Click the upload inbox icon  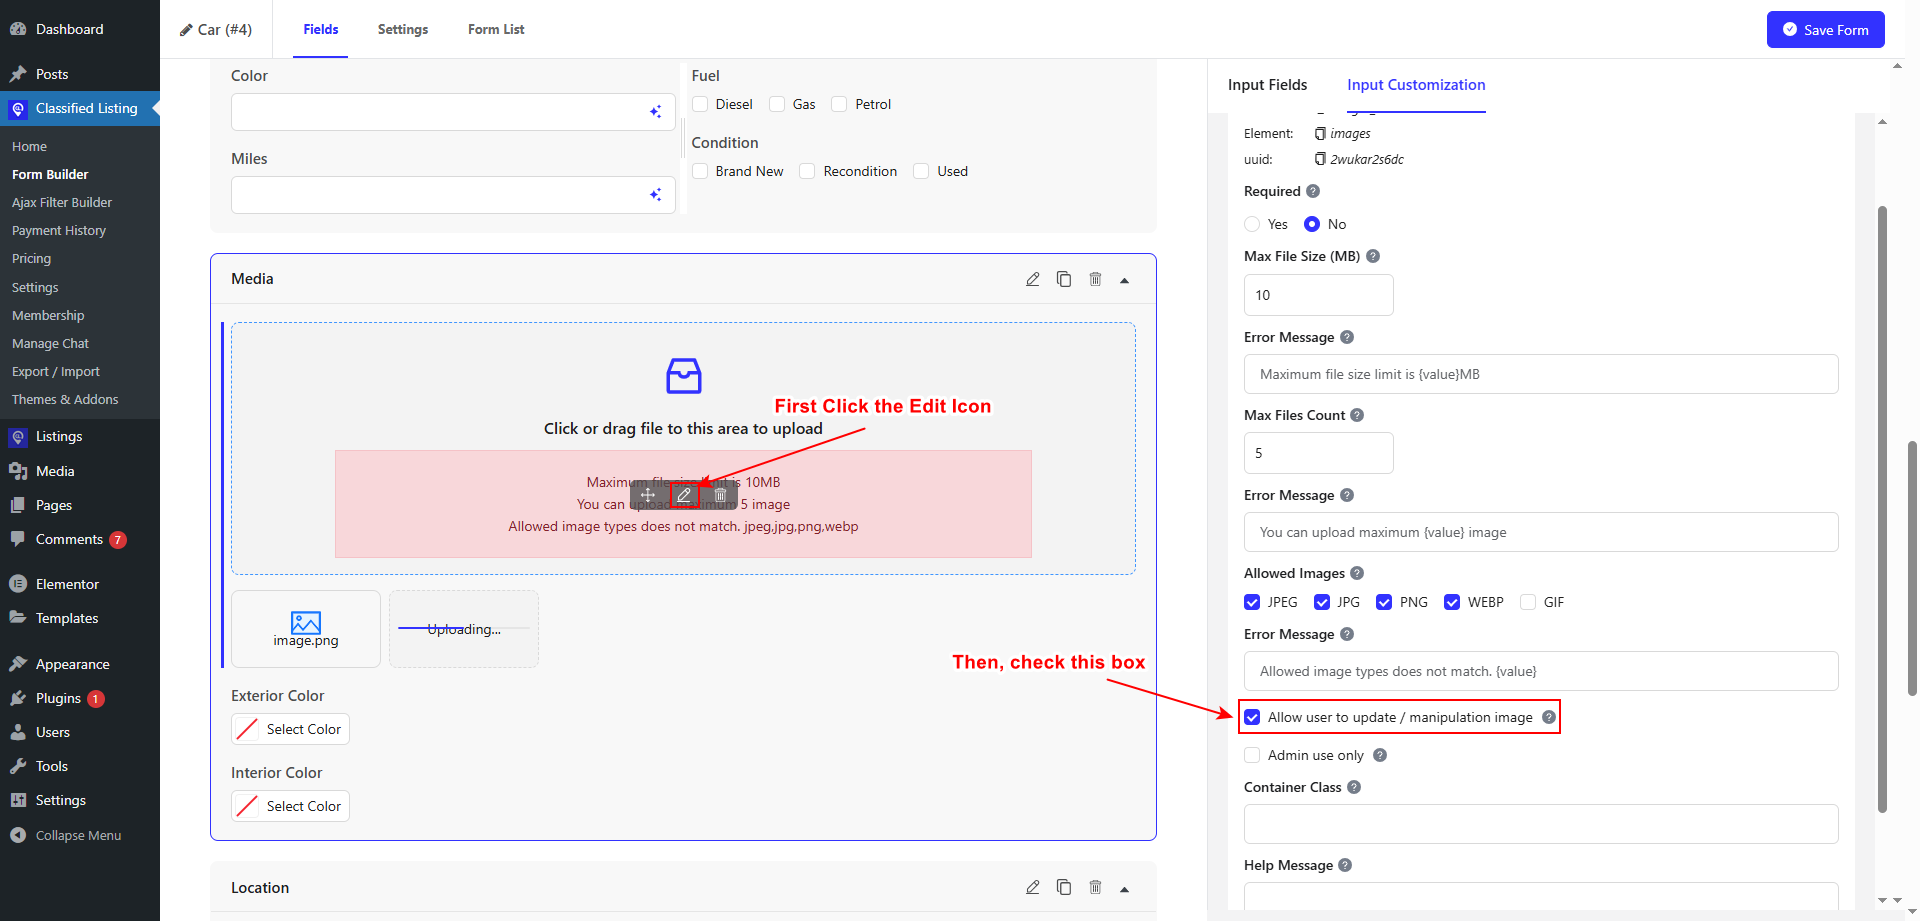pos(684,376)
